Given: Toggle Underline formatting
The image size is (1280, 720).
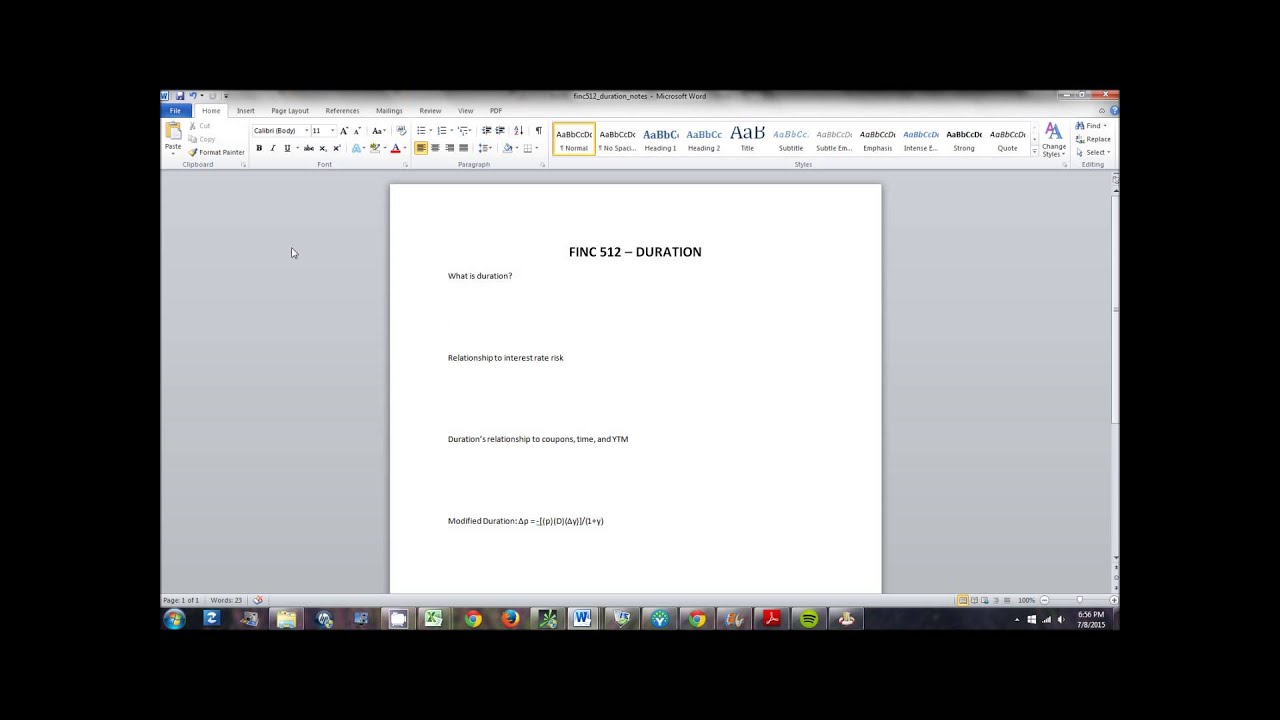Looking at the screenshot, I should (x=286, y=148).
